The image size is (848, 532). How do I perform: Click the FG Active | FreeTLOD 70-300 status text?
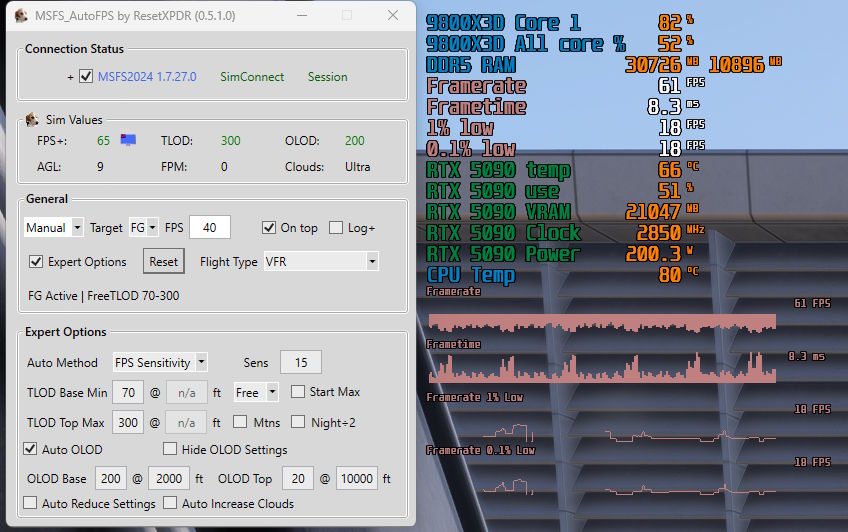point(104,296)
